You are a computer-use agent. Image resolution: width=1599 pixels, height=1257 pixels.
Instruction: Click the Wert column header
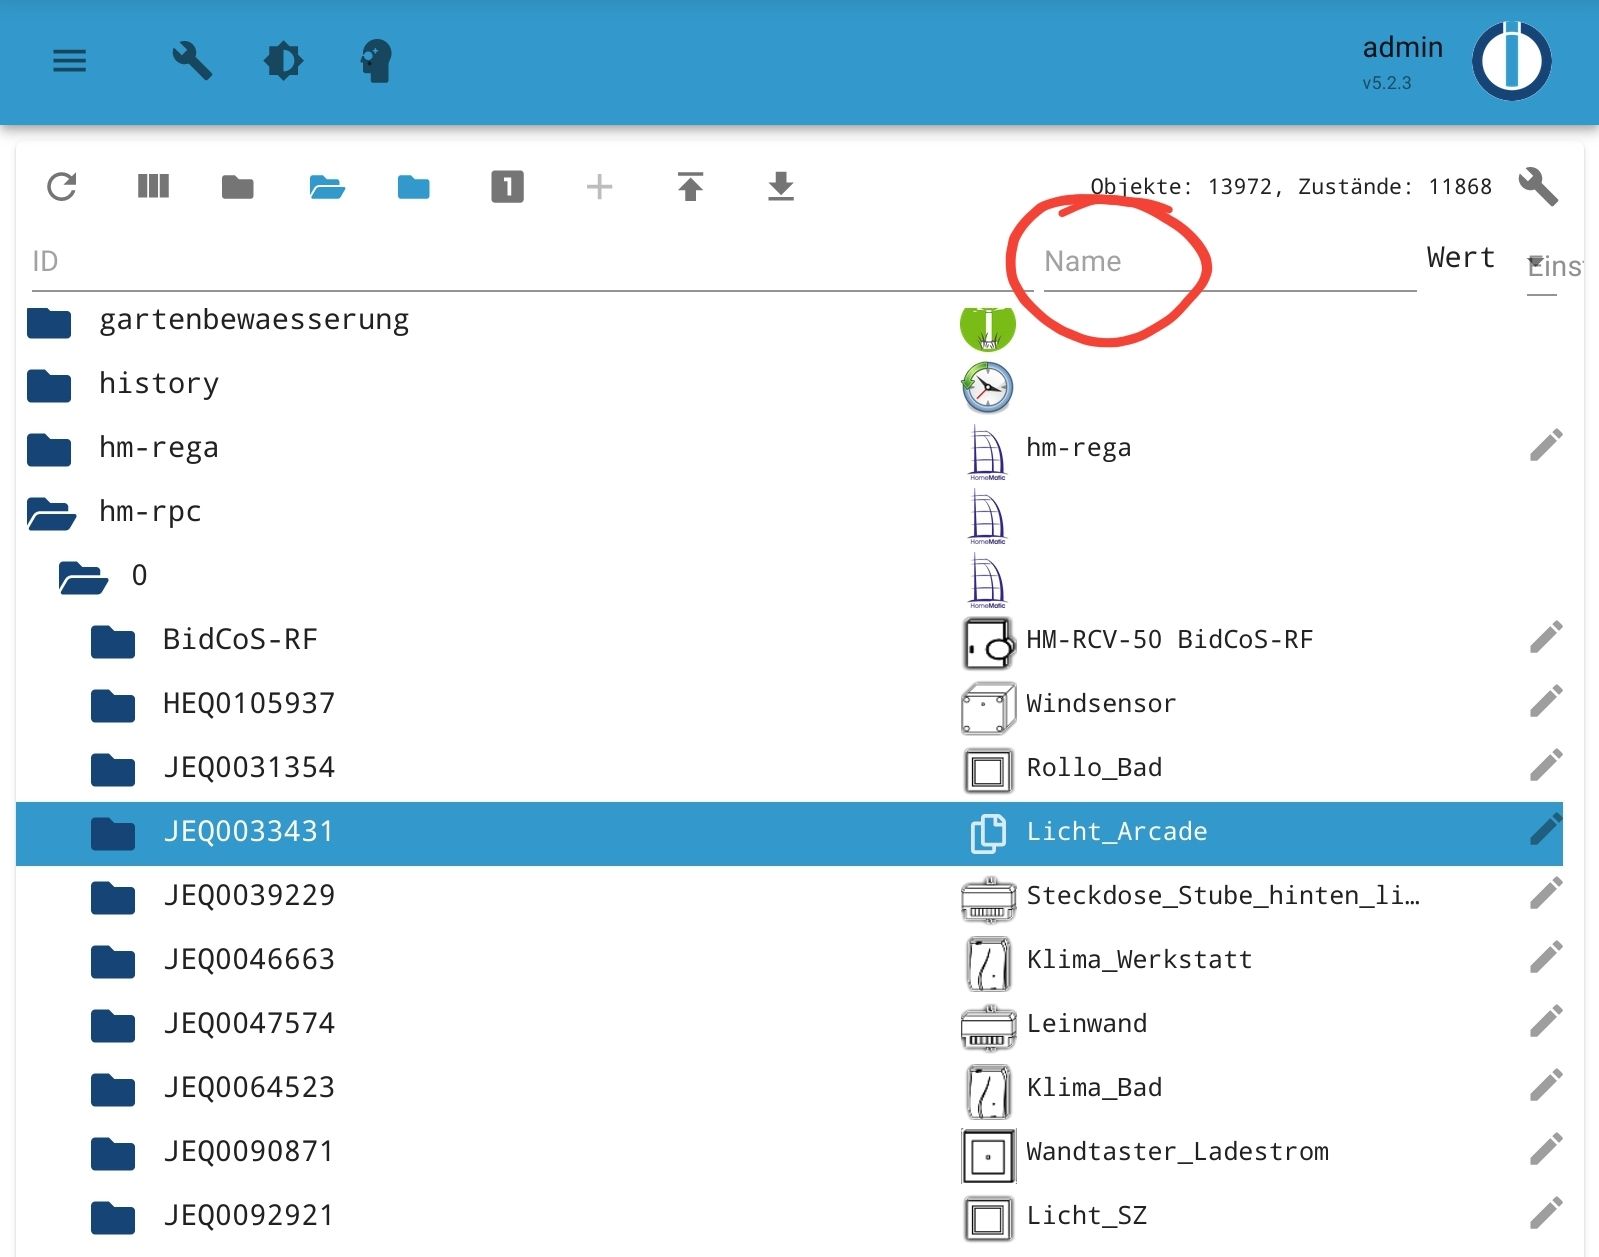(1460, 258)
